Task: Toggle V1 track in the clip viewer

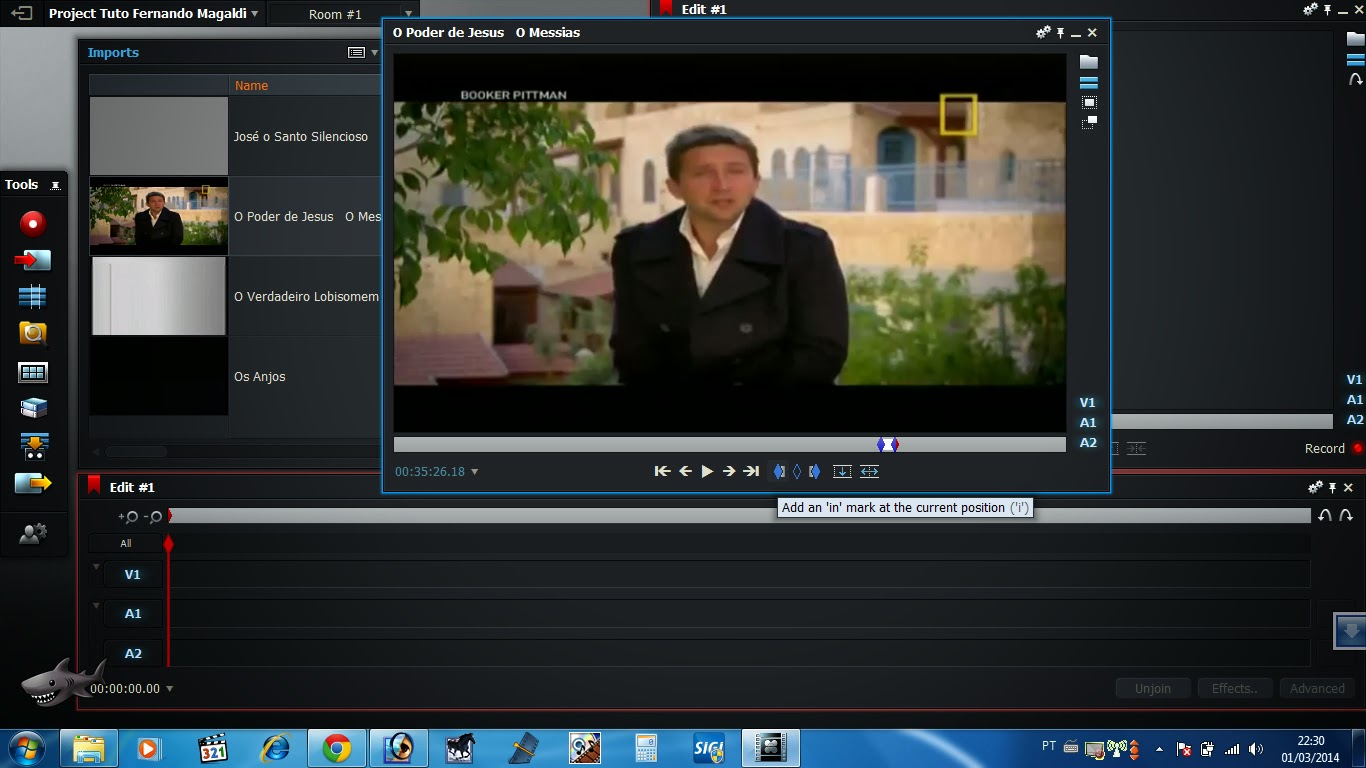Action: (x=1087, y=402)
